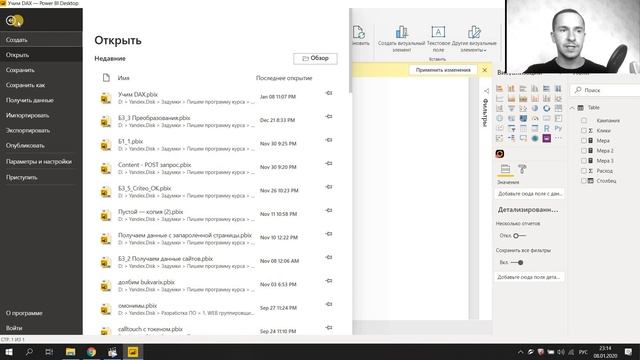This screenshot has width=640, height=360.
Task: Select the funnel visual
Action: [511, 108]
